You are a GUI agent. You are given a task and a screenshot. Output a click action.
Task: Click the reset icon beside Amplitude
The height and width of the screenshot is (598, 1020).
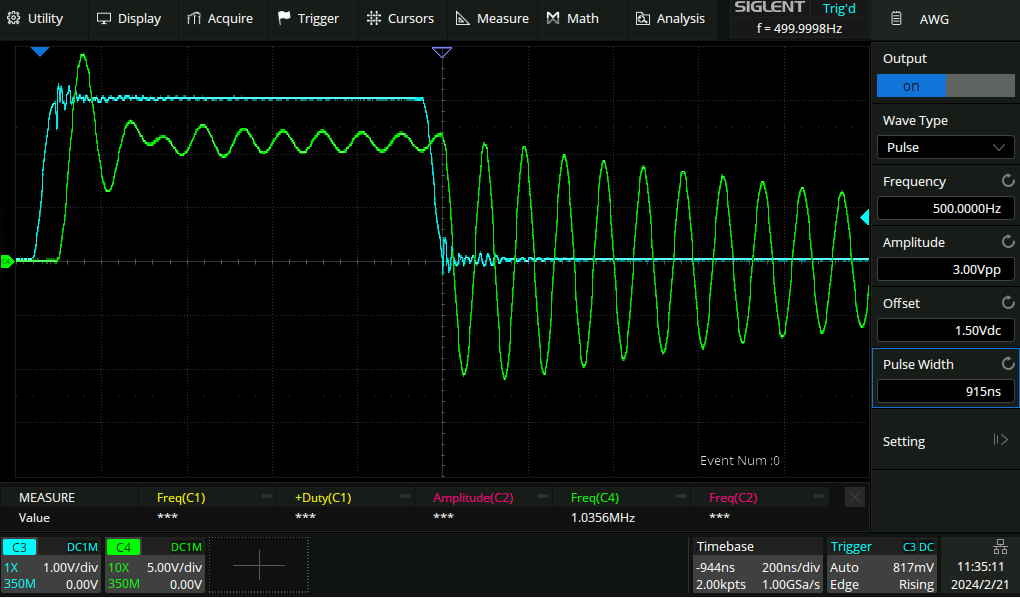click(x=1007, y=242)
